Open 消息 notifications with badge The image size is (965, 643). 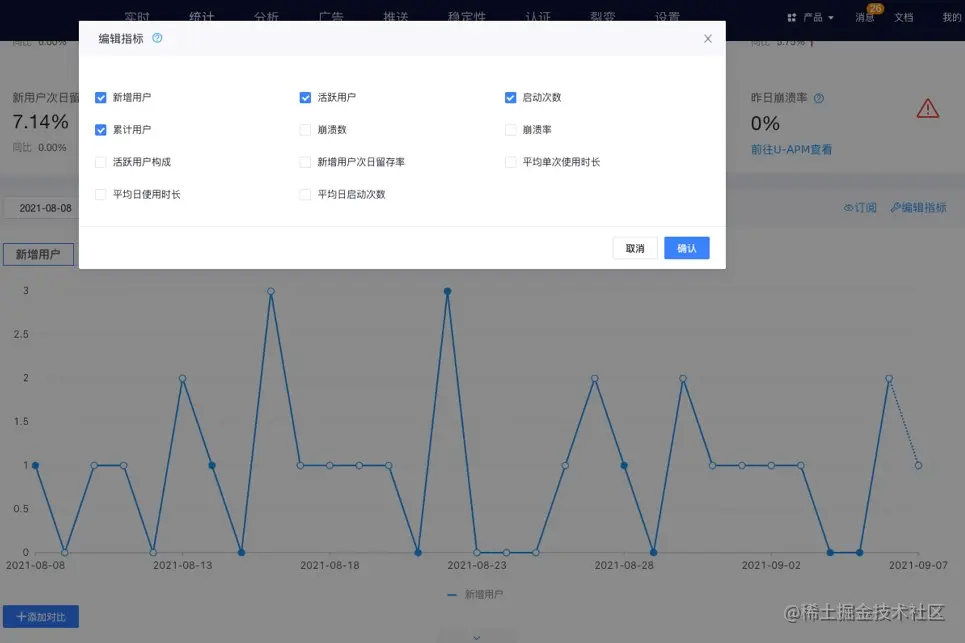click(865, 17)
